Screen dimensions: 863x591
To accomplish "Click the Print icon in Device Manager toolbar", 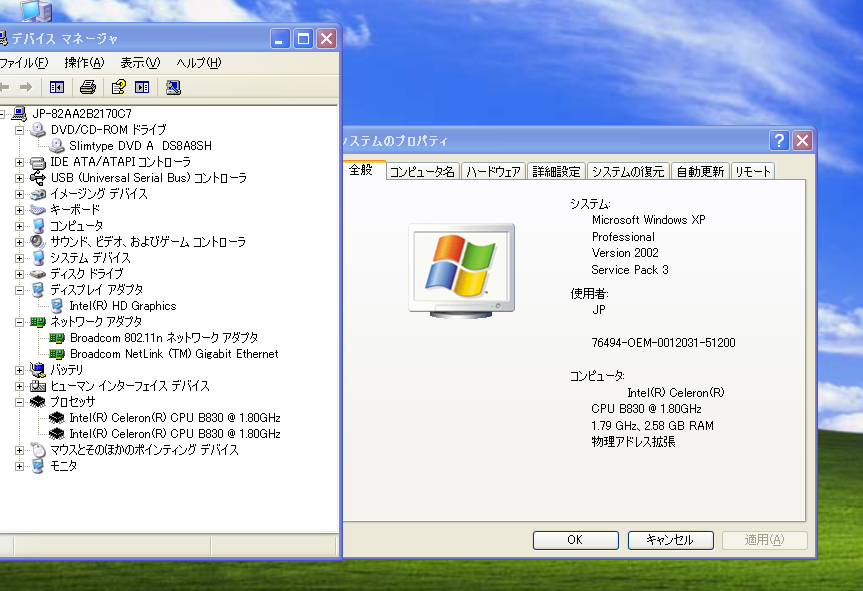I will click(x=88, y=87).
